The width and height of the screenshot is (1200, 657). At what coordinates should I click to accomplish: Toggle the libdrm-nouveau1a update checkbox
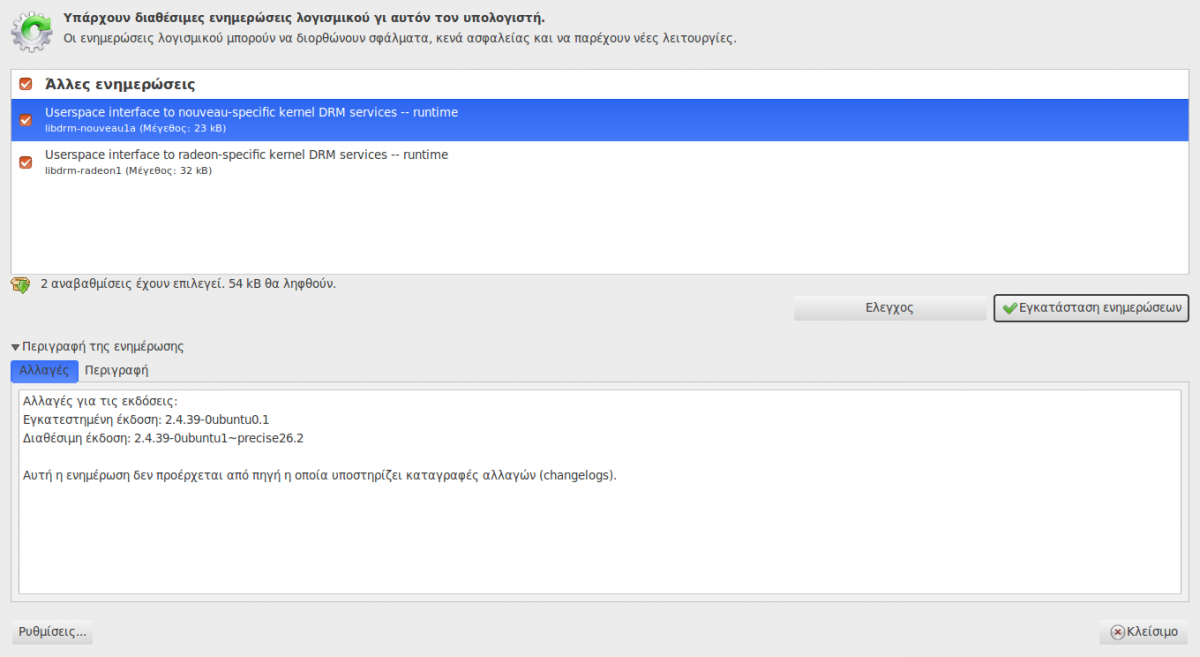pos(26,120)
